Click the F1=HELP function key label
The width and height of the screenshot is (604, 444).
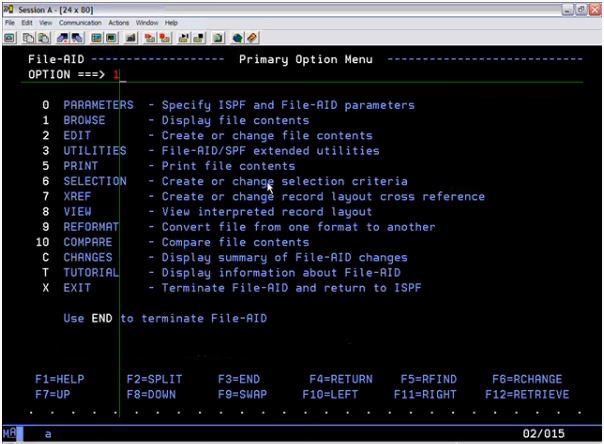coord(60,379)
